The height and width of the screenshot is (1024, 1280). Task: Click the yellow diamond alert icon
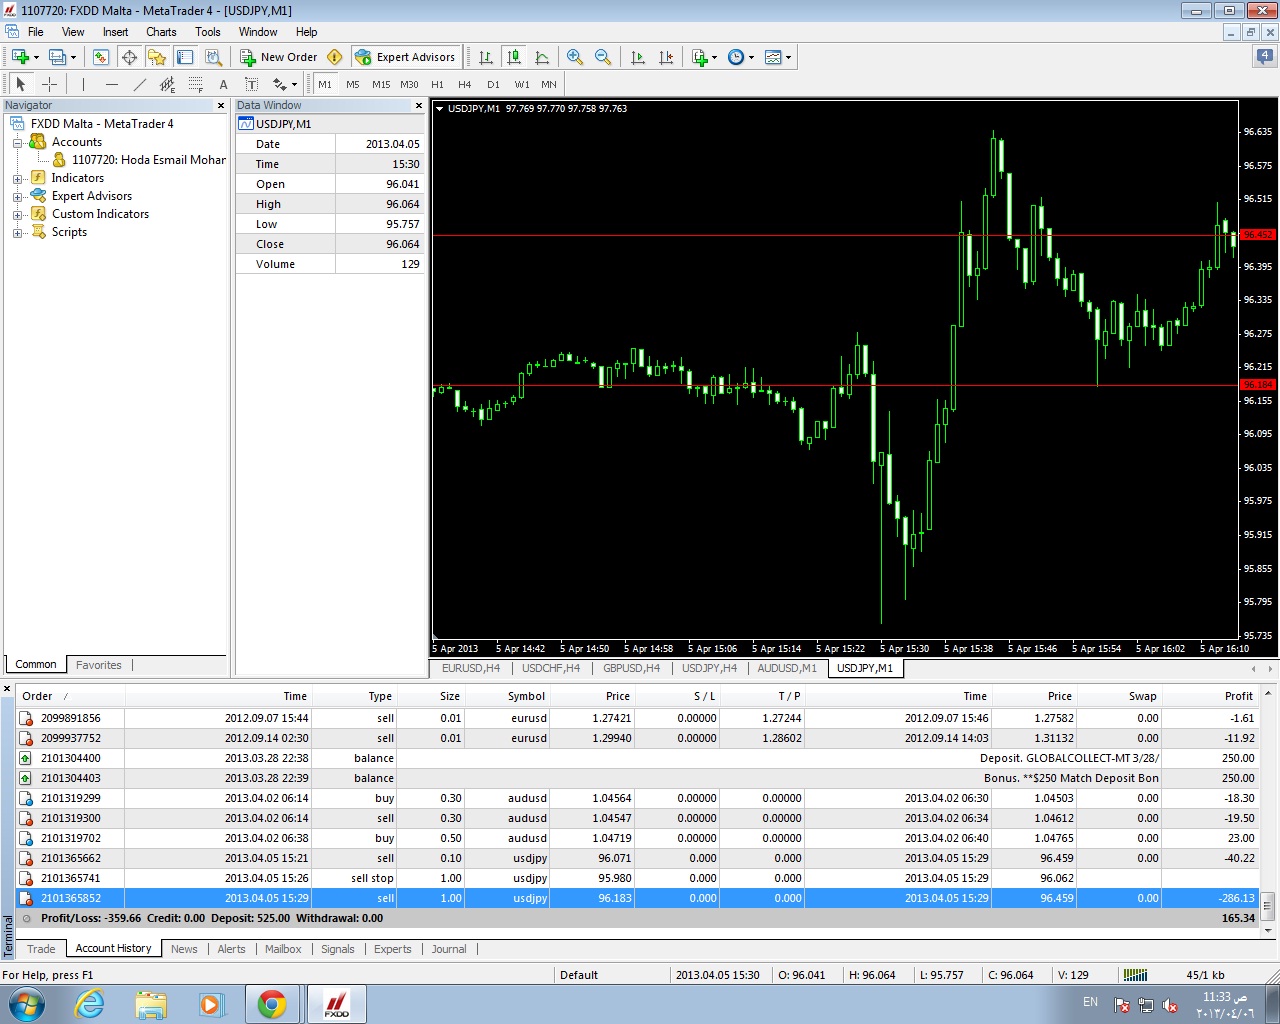coord(335,57)
